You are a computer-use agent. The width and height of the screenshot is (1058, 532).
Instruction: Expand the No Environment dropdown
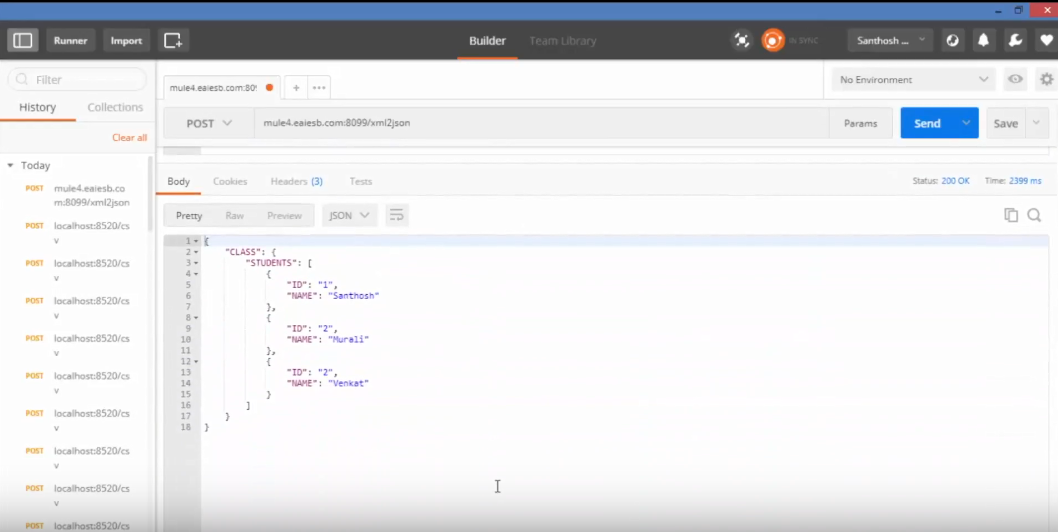click(913, 80)
